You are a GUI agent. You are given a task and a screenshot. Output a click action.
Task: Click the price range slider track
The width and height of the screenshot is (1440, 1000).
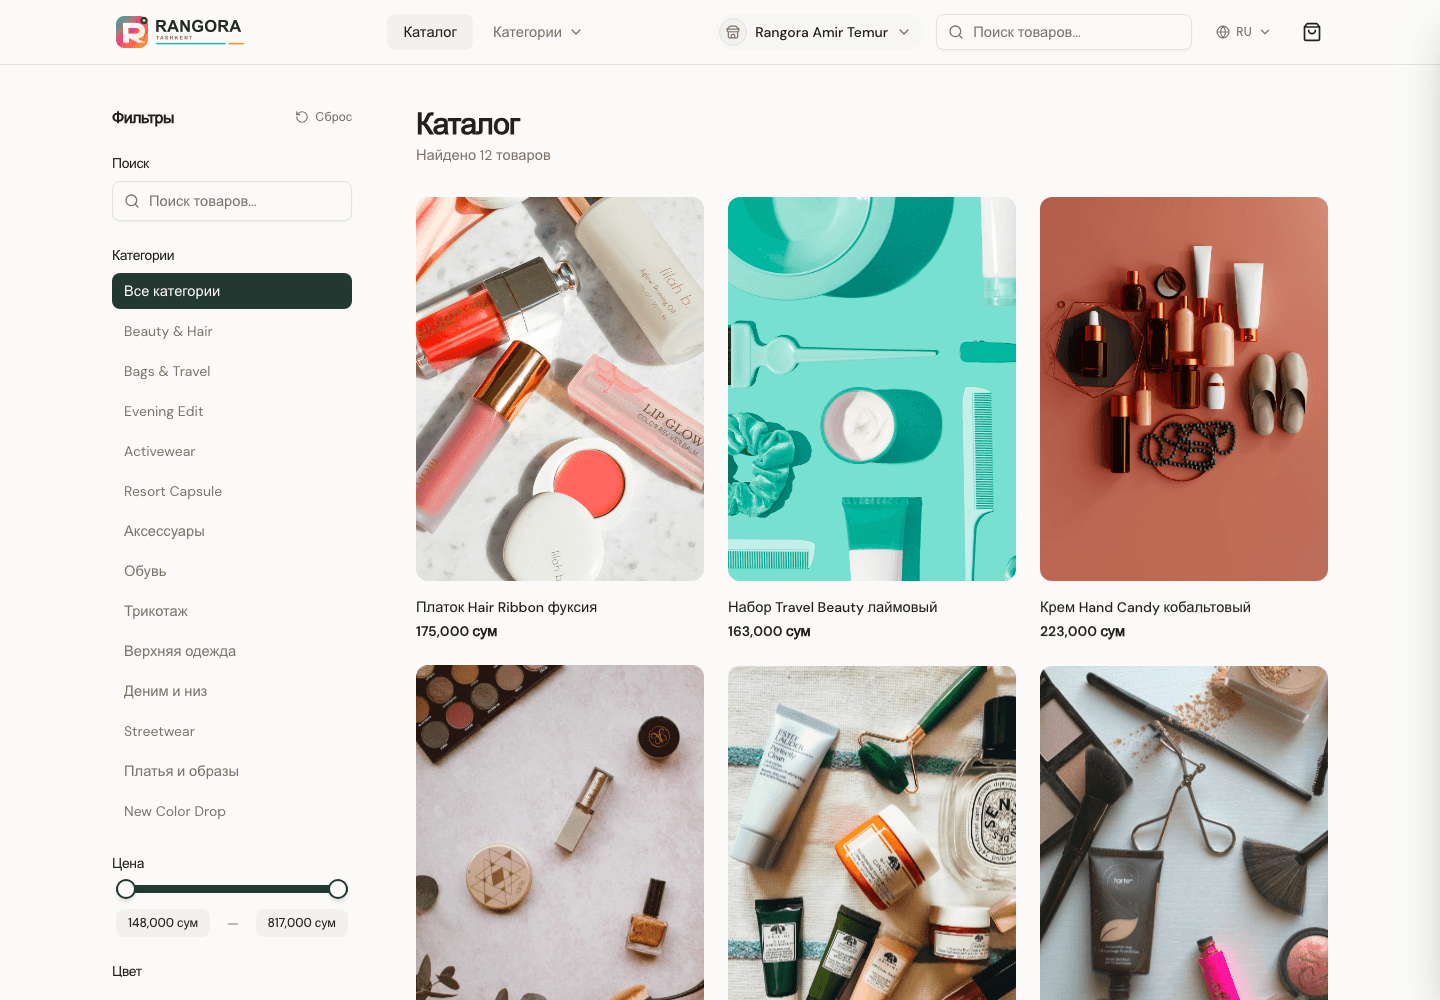coord(232,889)
